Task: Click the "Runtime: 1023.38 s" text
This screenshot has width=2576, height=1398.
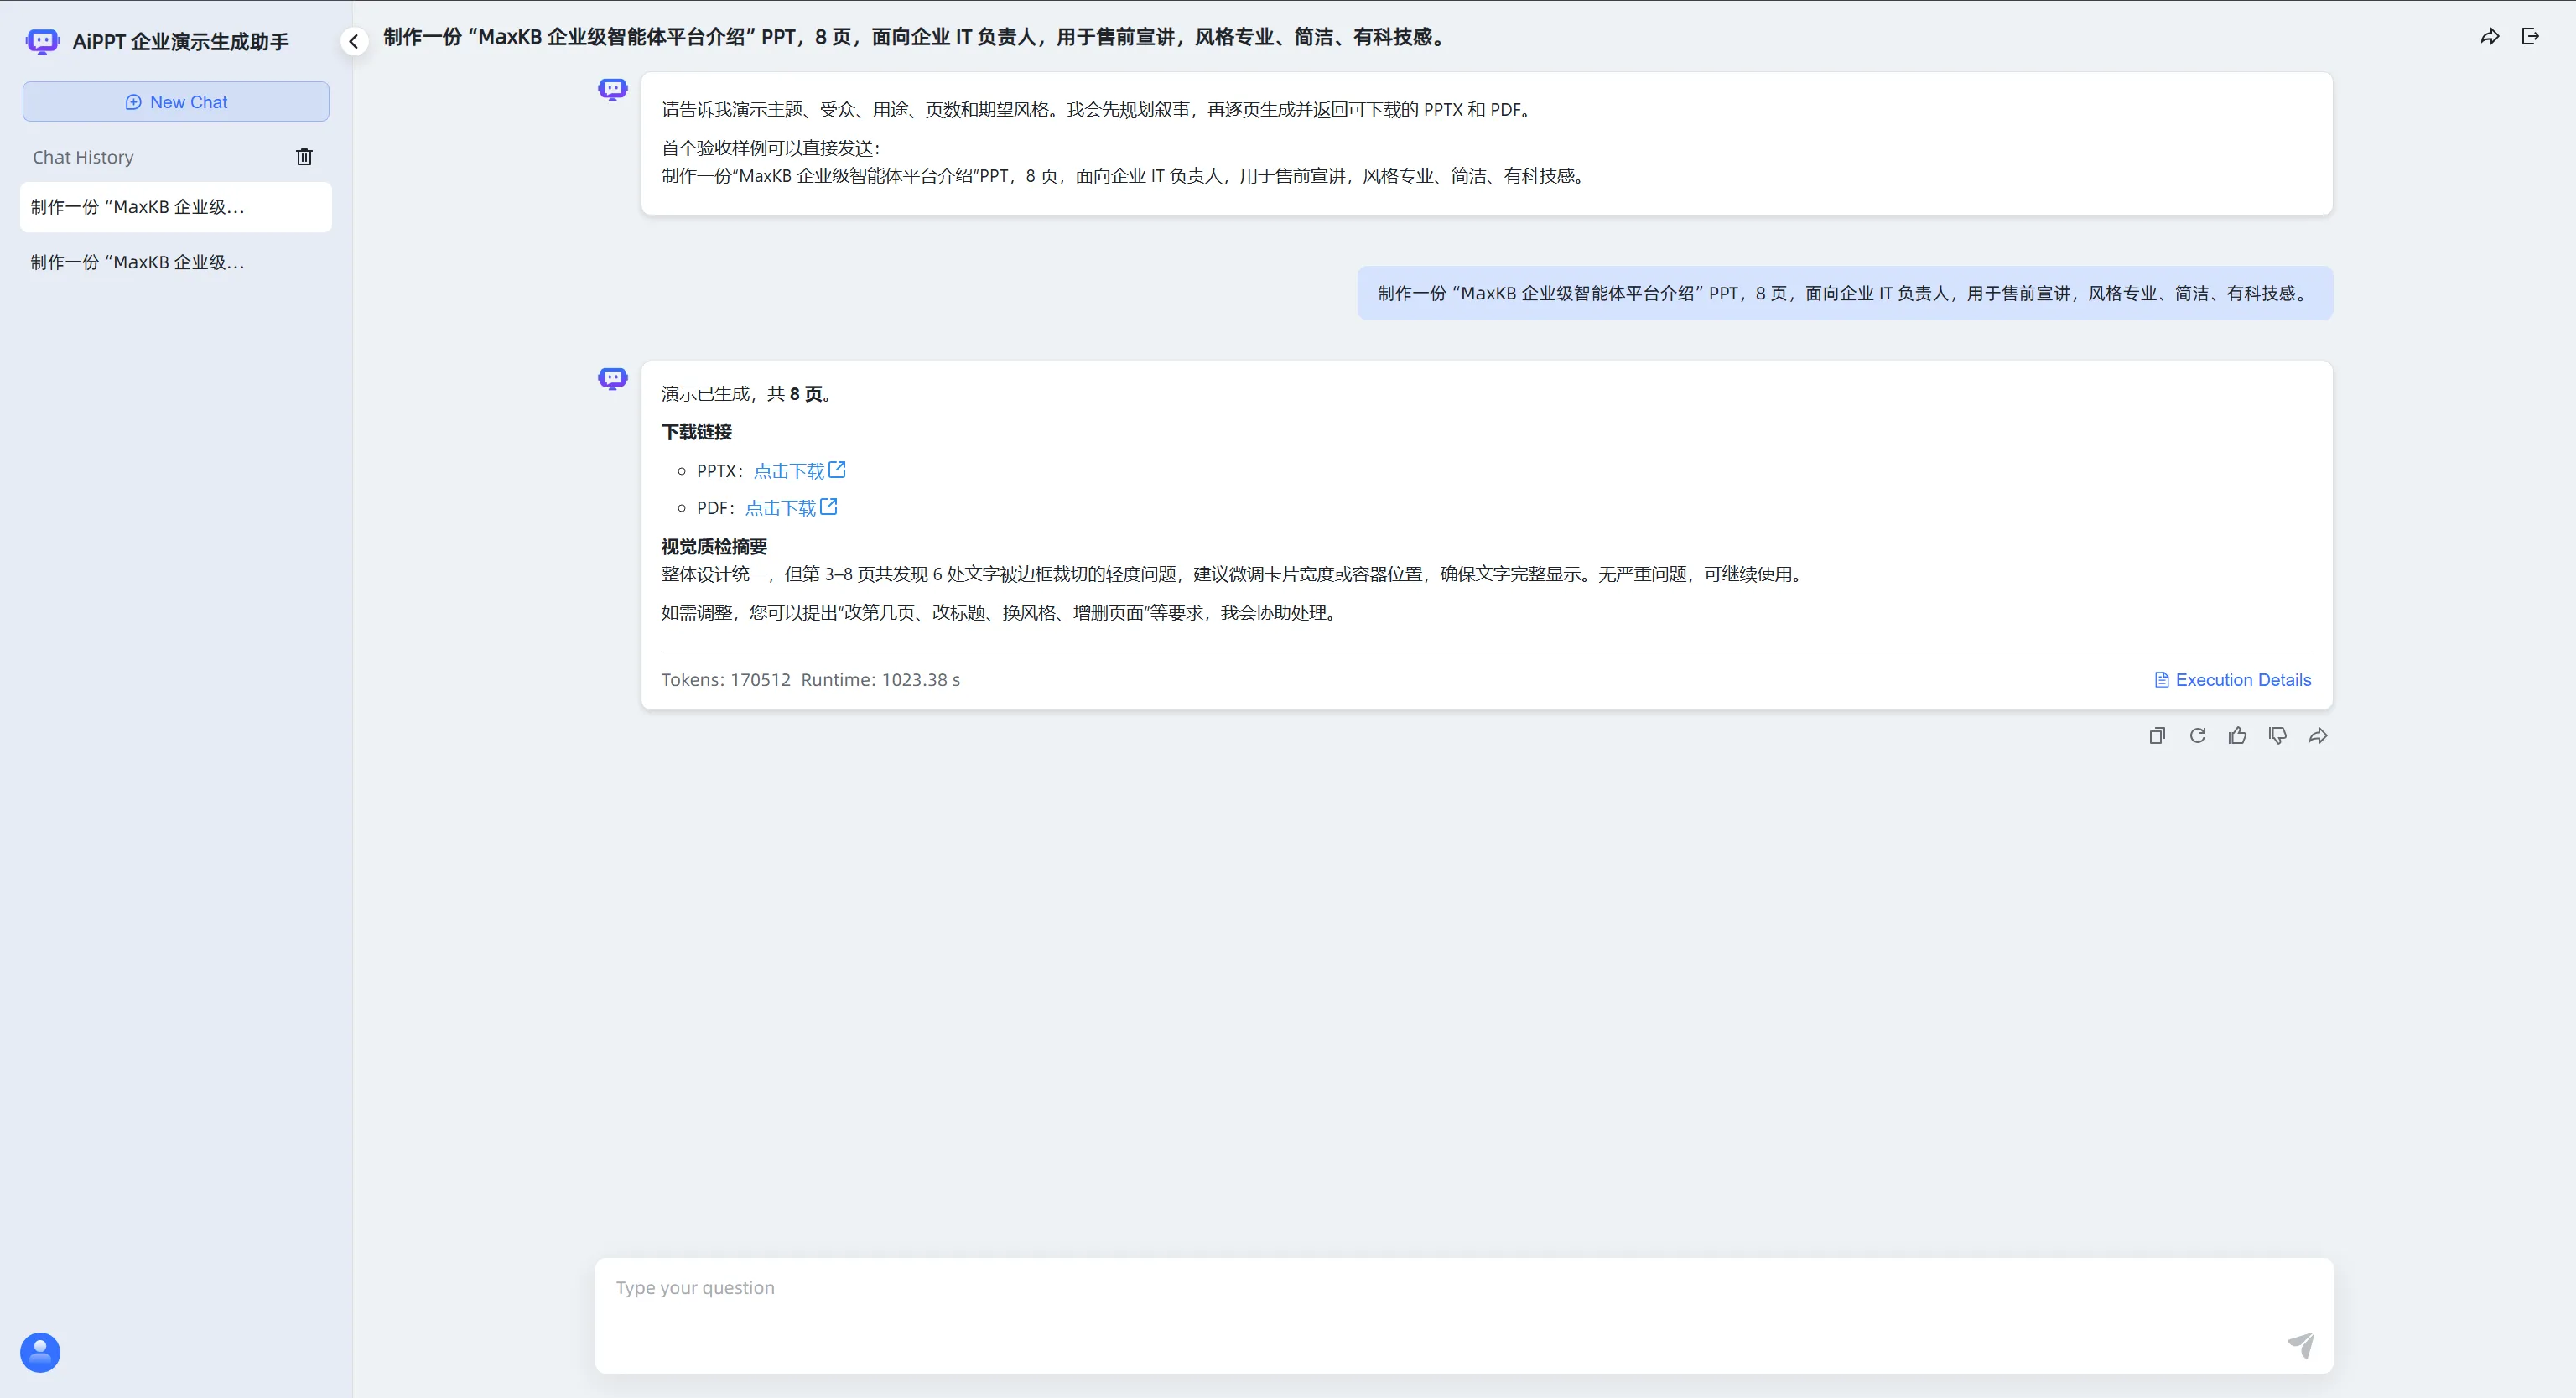Action: tap(880, 680)
